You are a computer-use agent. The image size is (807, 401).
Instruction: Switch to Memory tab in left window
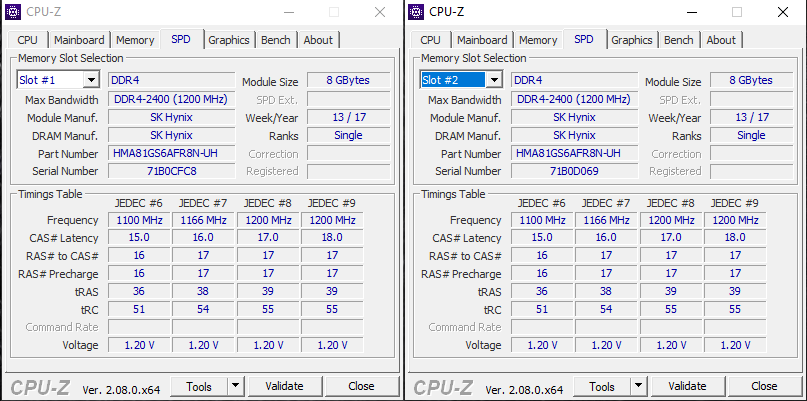click(x=135, y=40)
